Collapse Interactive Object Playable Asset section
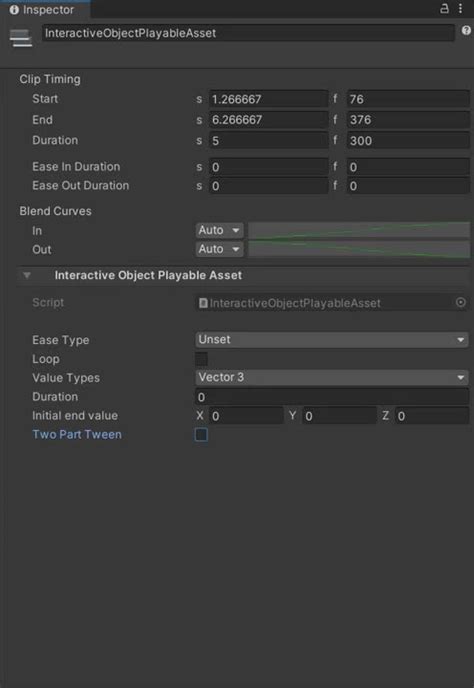 [x=27, y=276]
